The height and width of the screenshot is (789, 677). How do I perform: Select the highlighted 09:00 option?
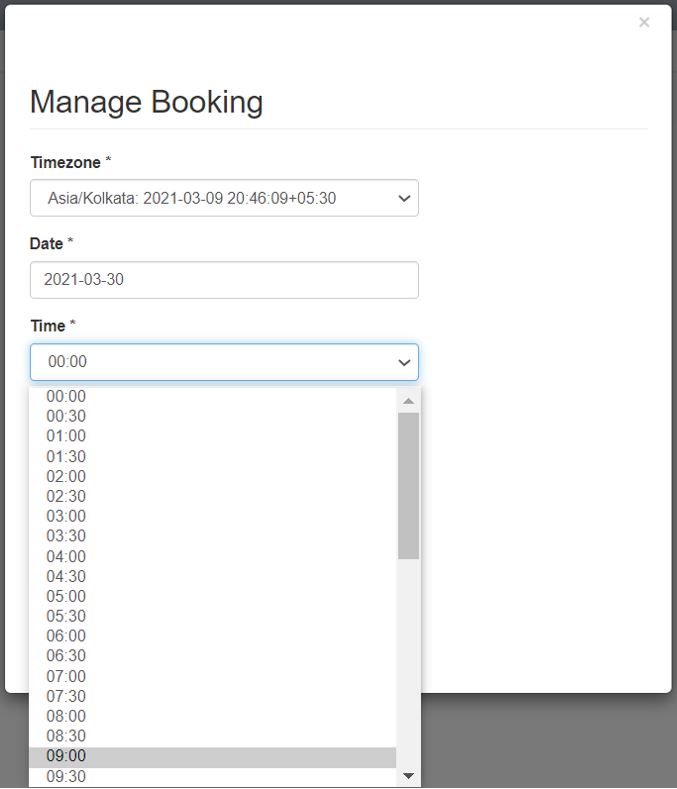pyautogui.click(x=66, y=756)
